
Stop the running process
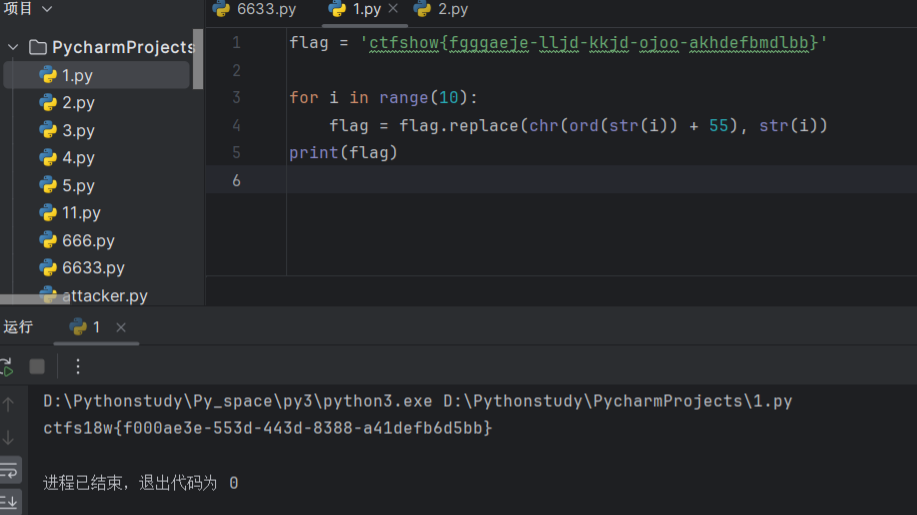pos(37,367)
